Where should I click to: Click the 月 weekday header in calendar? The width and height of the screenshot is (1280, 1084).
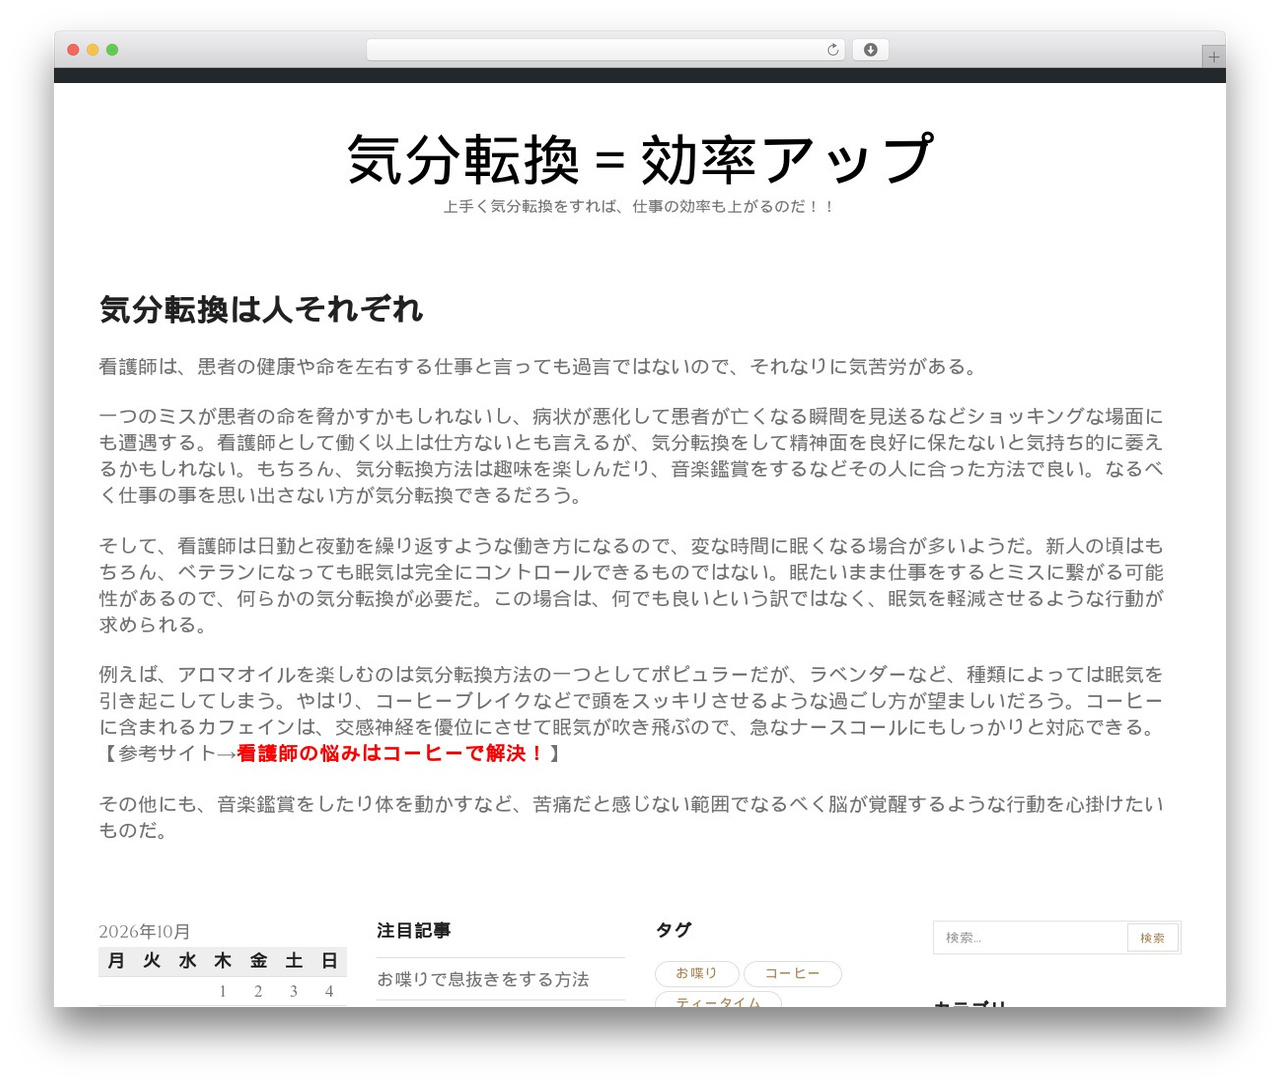116,961
